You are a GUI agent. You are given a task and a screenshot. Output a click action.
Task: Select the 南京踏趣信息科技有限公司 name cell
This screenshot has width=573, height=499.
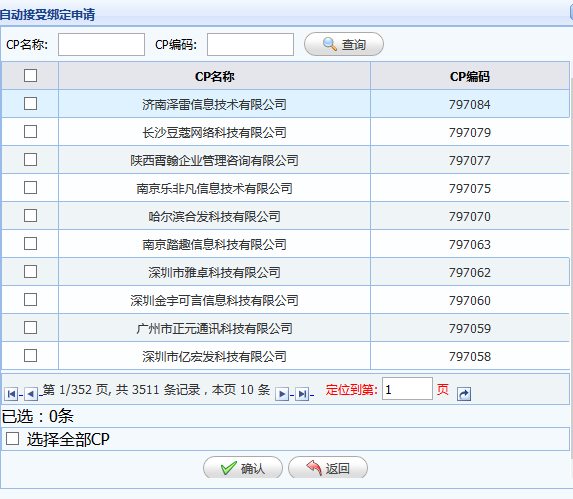point(214,244)
